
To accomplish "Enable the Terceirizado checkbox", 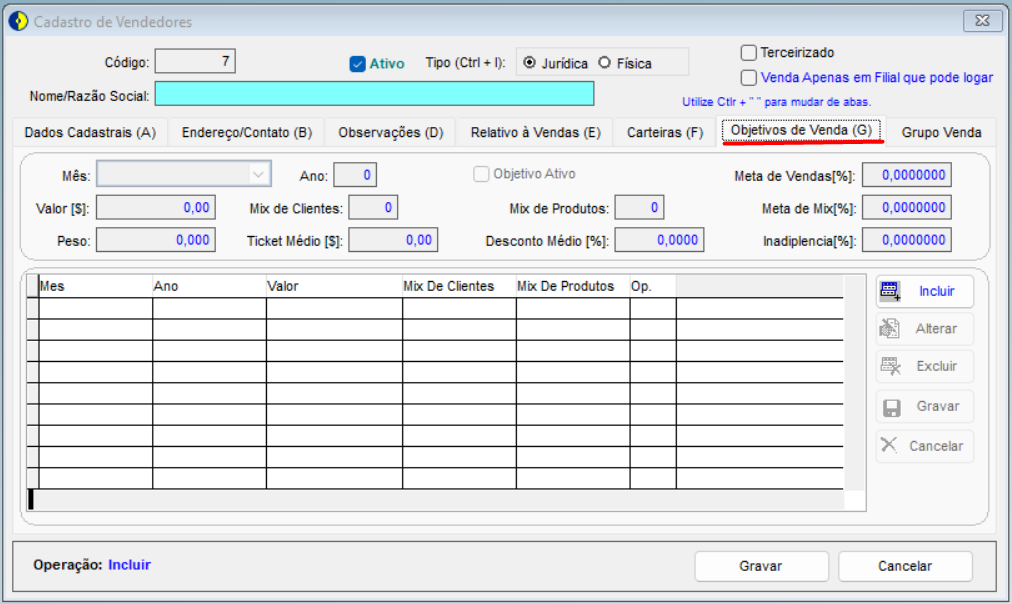I will (x=749, y=52).
